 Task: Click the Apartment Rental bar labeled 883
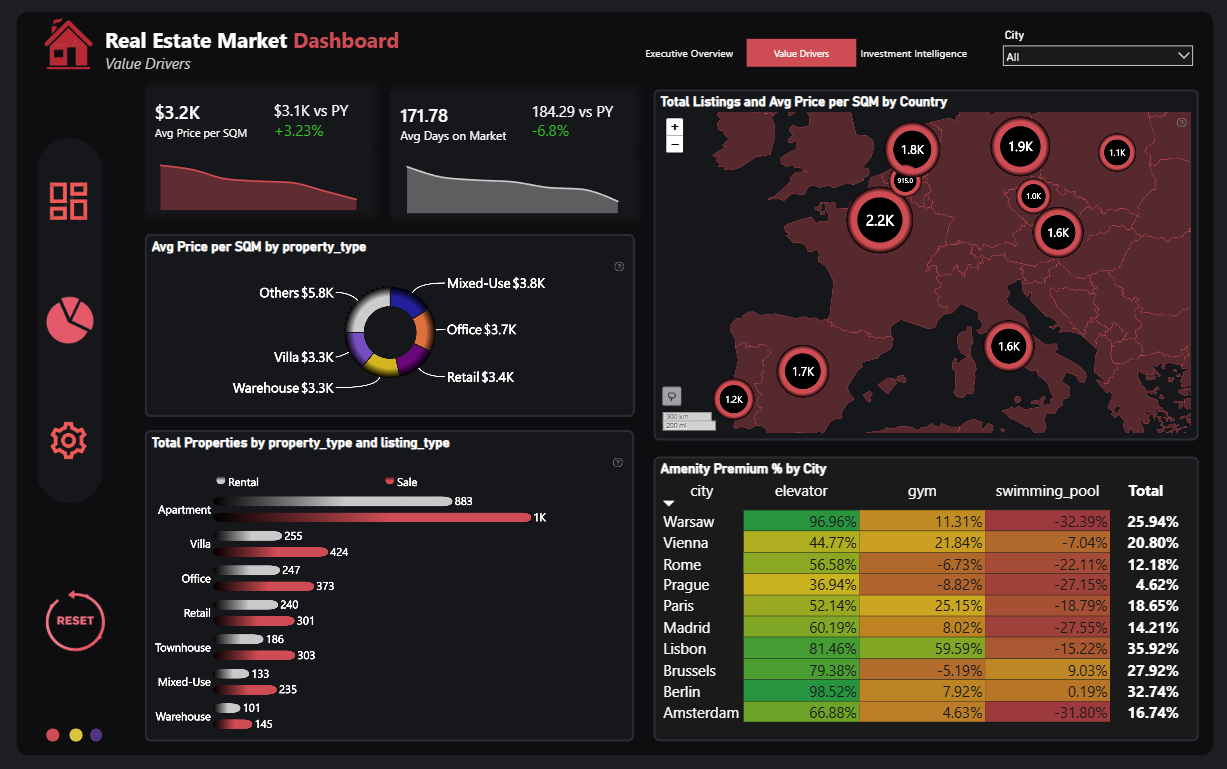[x=333, y=501]
